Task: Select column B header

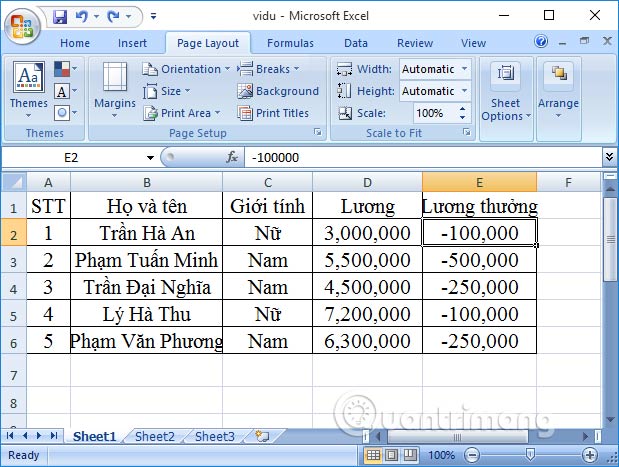Action: coord(146,182)
